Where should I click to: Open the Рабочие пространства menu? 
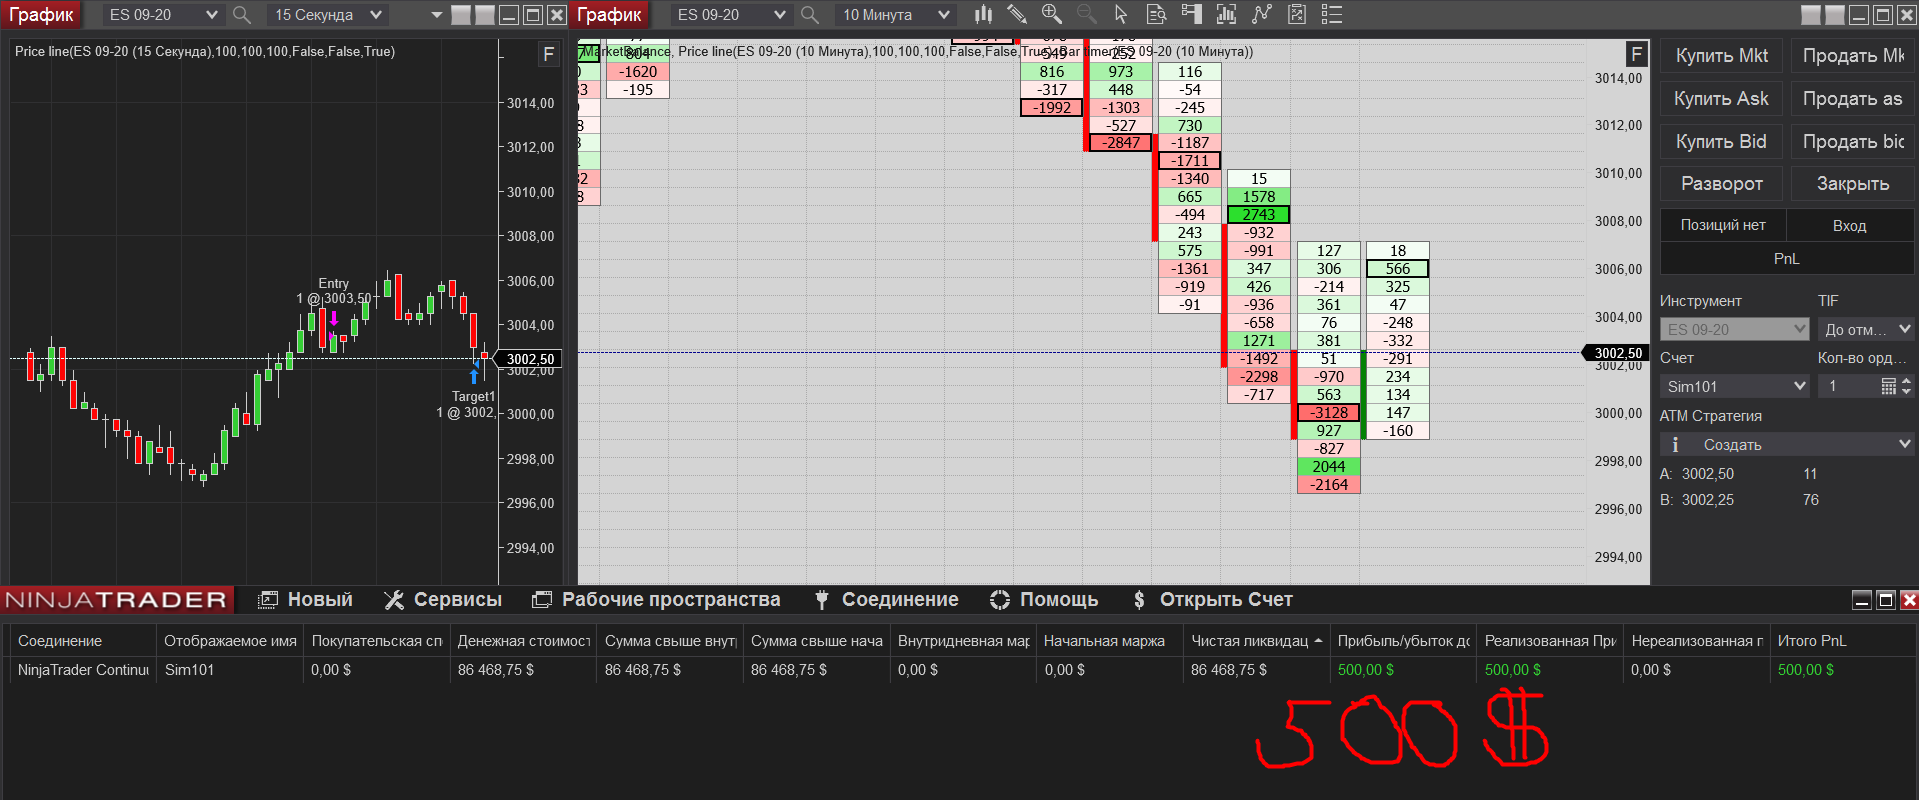click(x=656, y=600)
